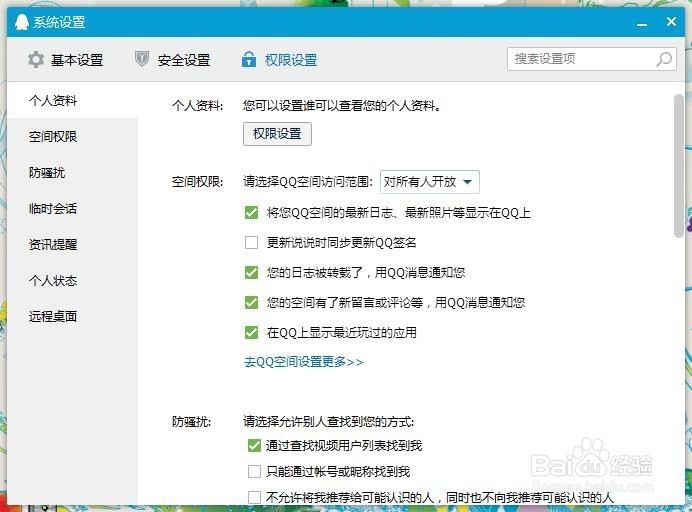Click the magnifier icon in search box
This screenshot has width=692, height=512.
(x=664, y=59)
